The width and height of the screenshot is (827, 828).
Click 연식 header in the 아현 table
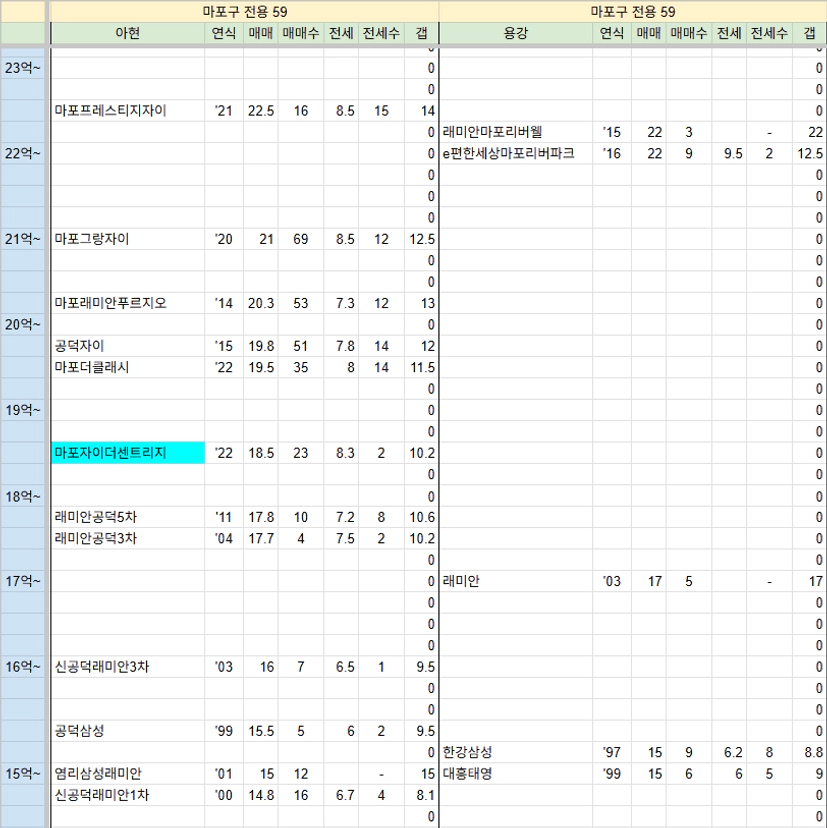tap(224, 33)
